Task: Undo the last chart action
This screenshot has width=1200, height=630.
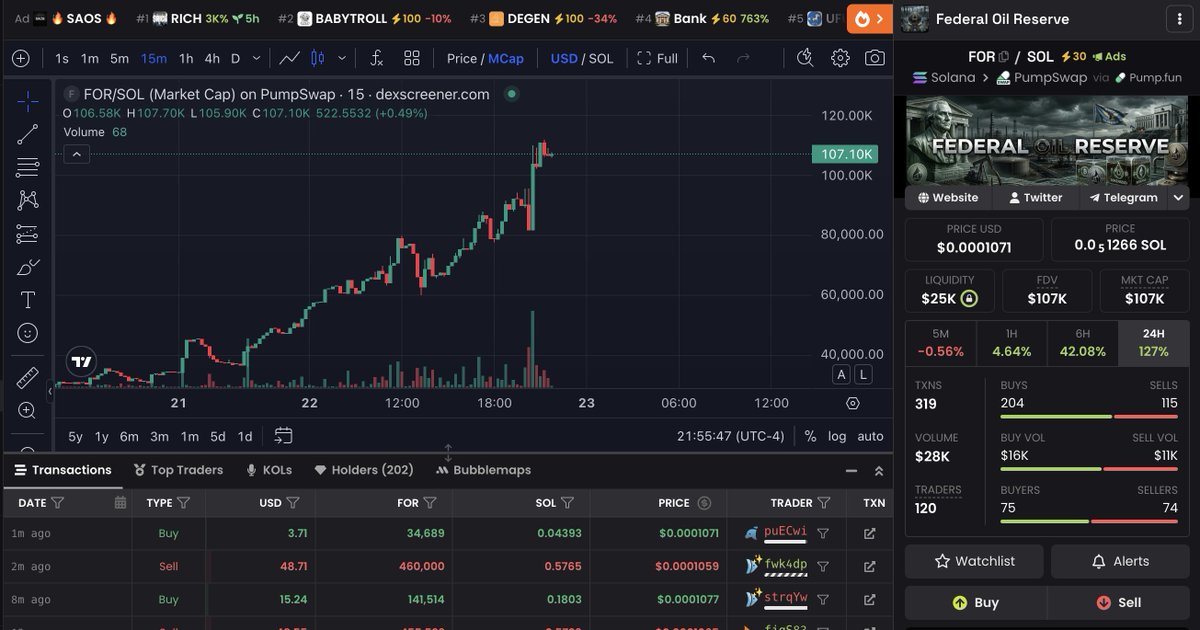Action: [709, 58]
